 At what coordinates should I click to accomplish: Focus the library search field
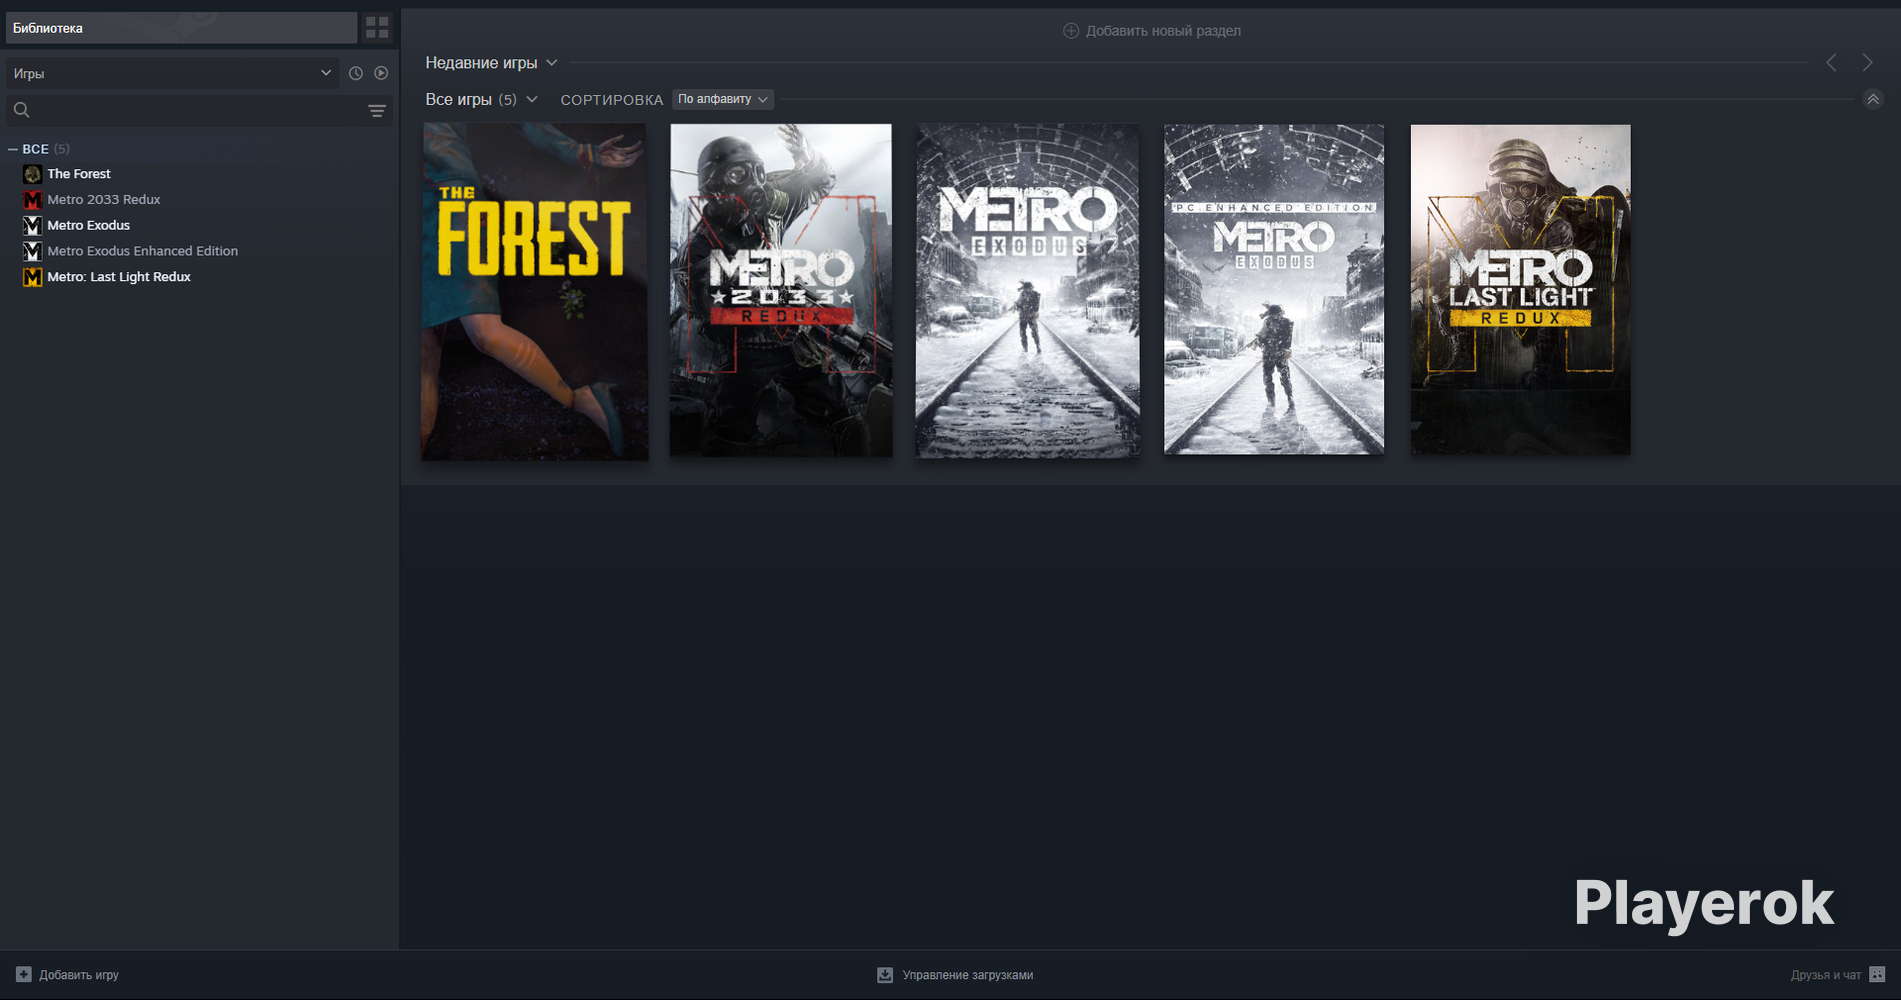198,110
